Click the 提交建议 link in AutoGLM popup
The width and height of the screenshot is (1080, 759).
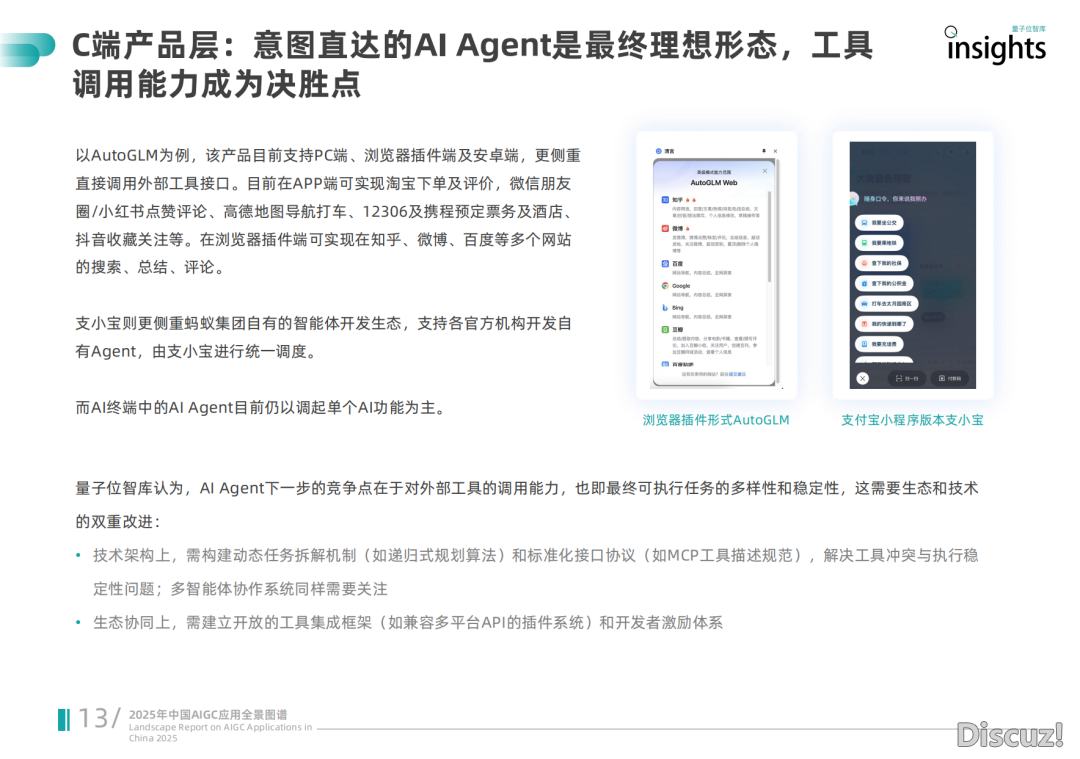pyautogui.click(x=736, y=374)
